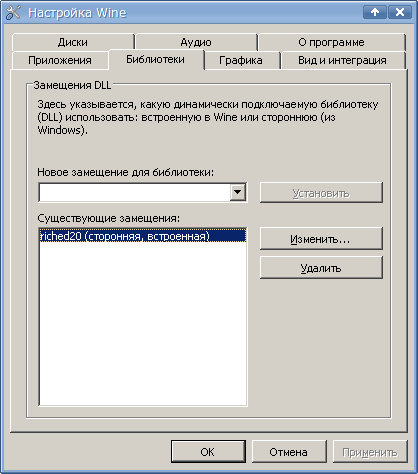Expand the library override dropdown arrow
Viewport: 418px width, 474px height.
[x=238, y=192]
